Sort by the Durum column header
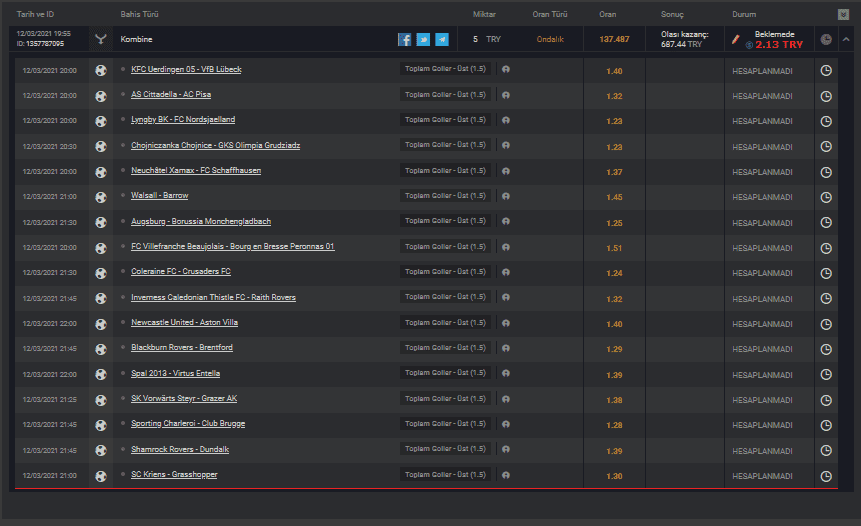Screen dimensions: 861x526 [744, 14]
